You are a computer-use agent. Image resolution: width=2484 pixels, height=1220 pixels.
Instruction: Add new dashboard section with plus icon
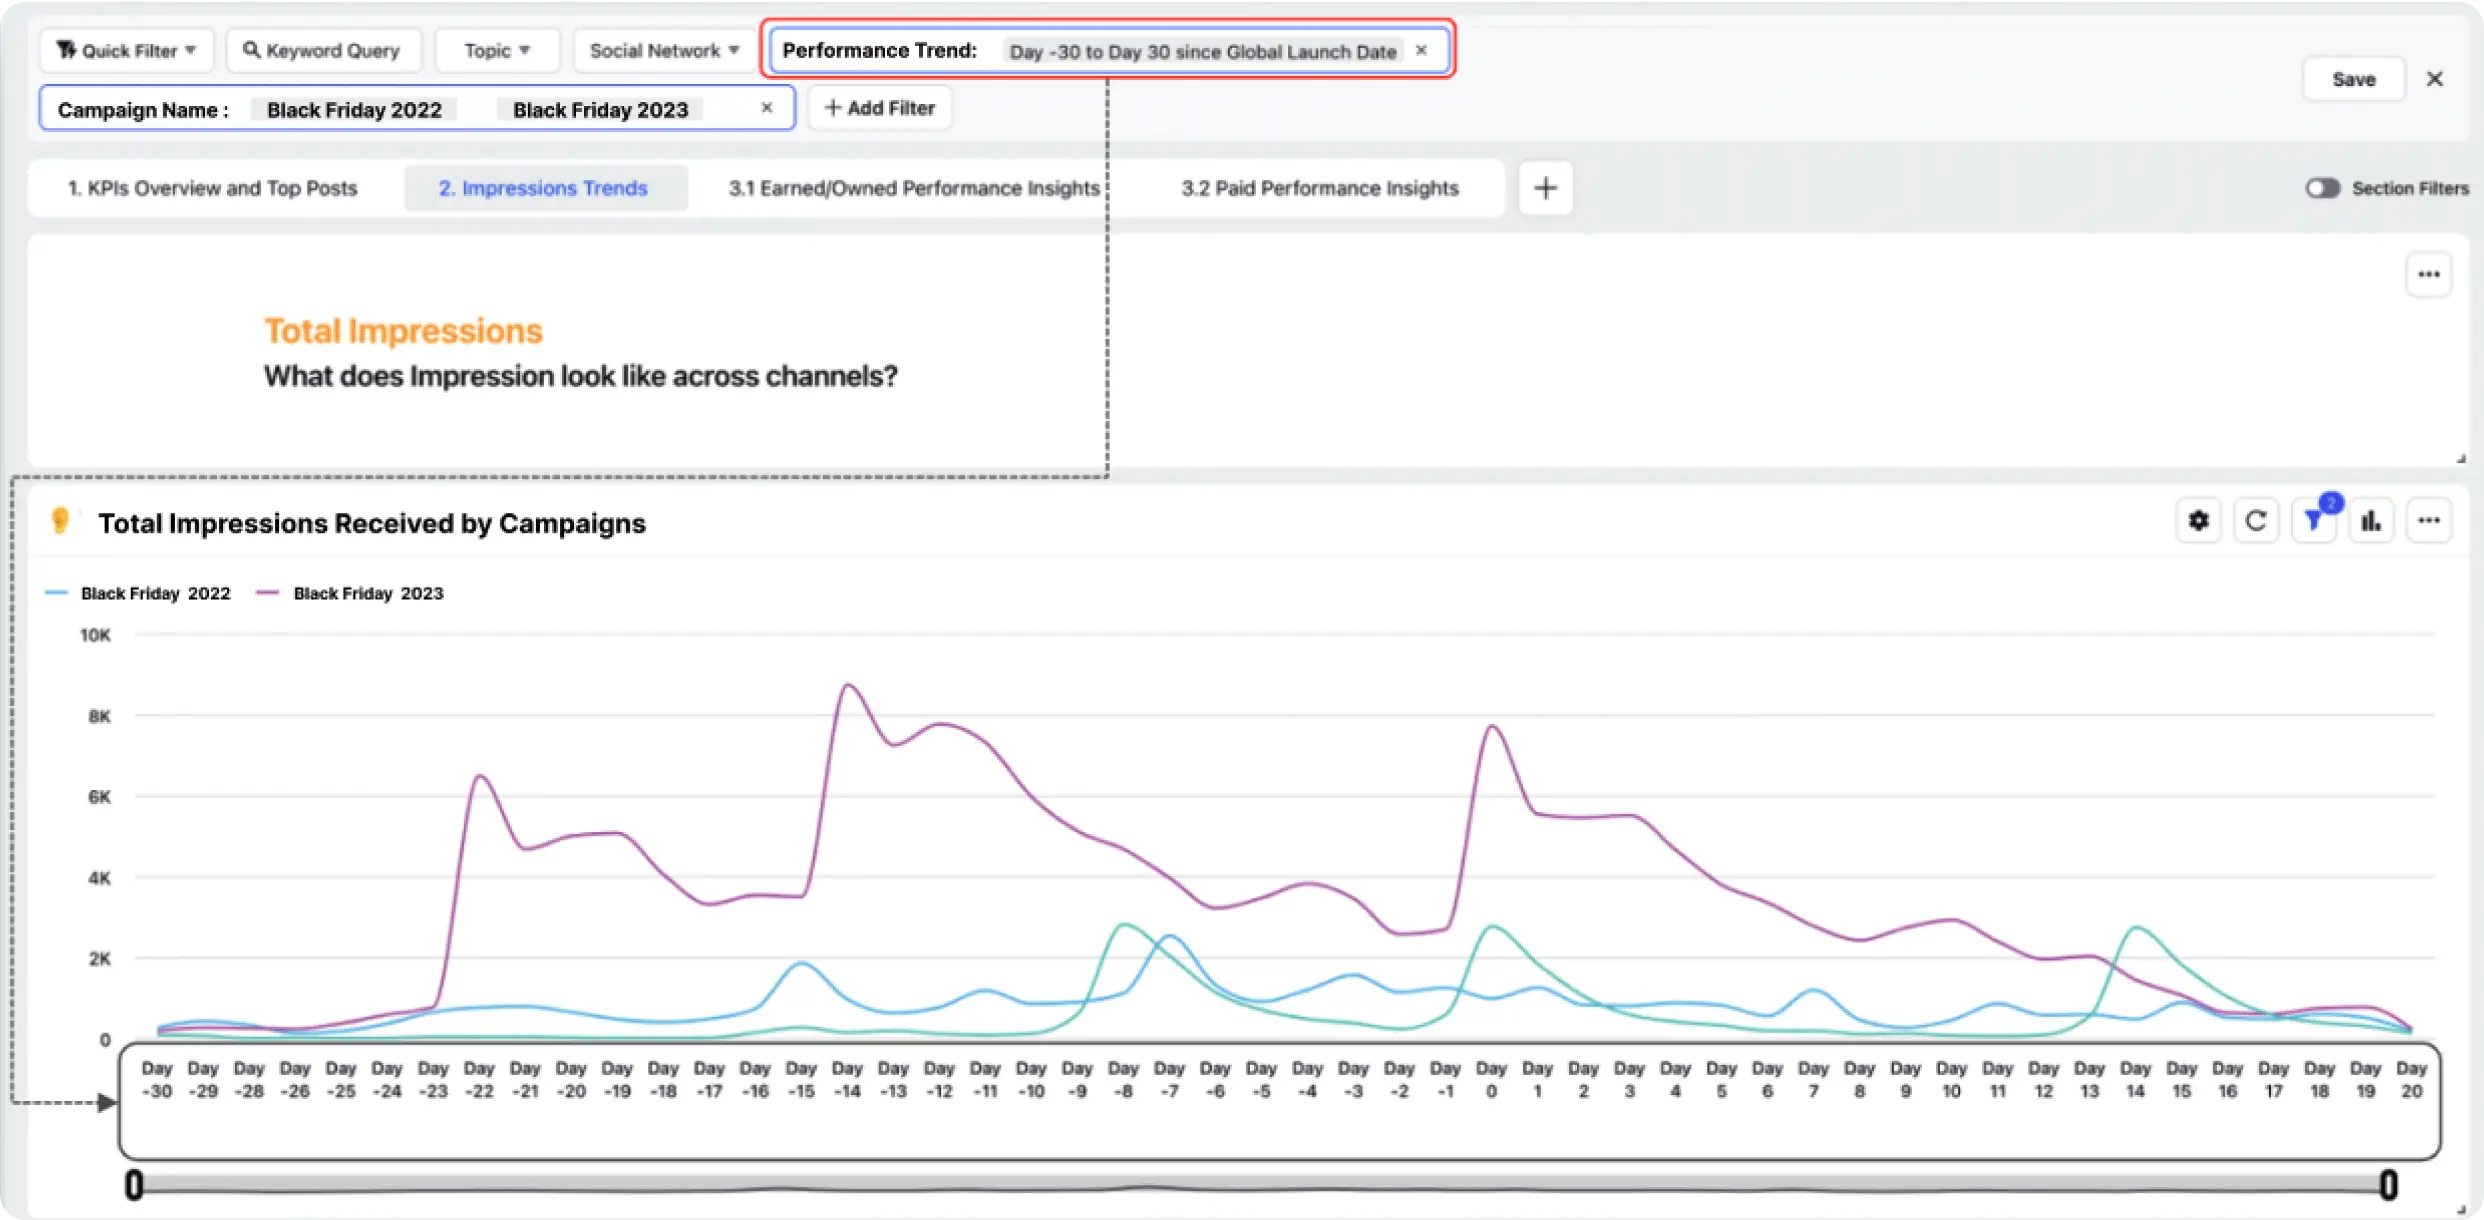point(1545,188)
